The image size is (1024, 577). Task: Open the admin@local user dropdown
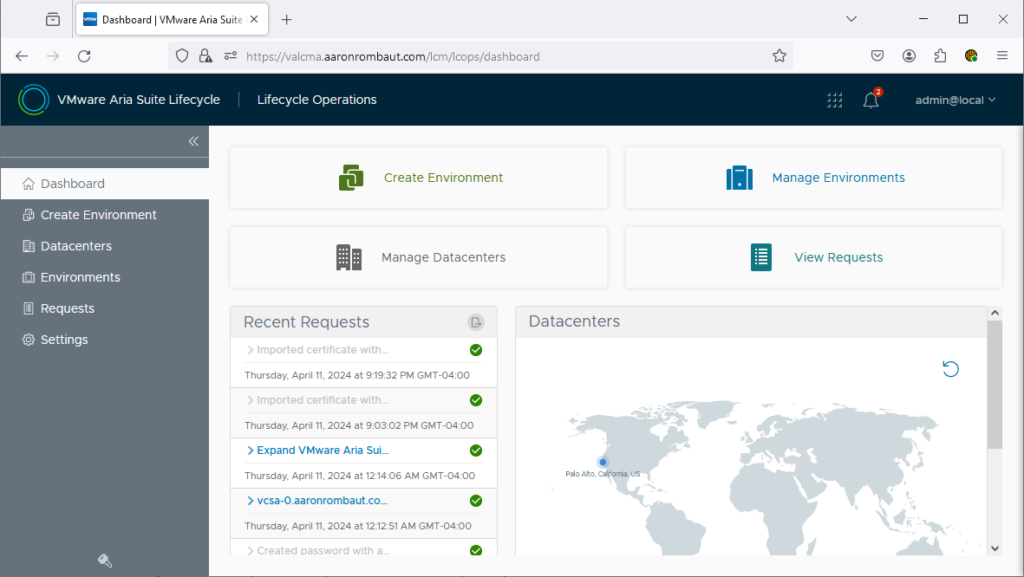tap(955, 100)
